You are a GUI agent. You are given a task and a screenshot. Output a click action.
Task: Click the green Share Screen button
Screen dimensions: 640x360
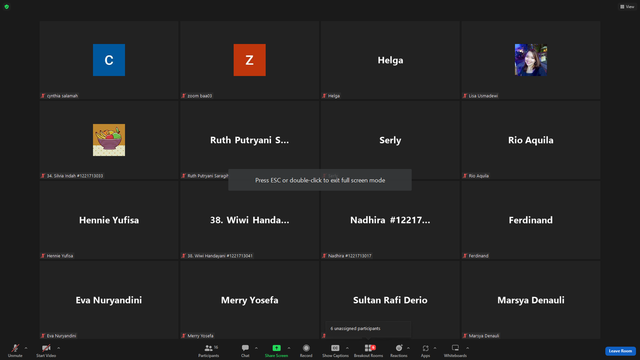click(276, 350)
